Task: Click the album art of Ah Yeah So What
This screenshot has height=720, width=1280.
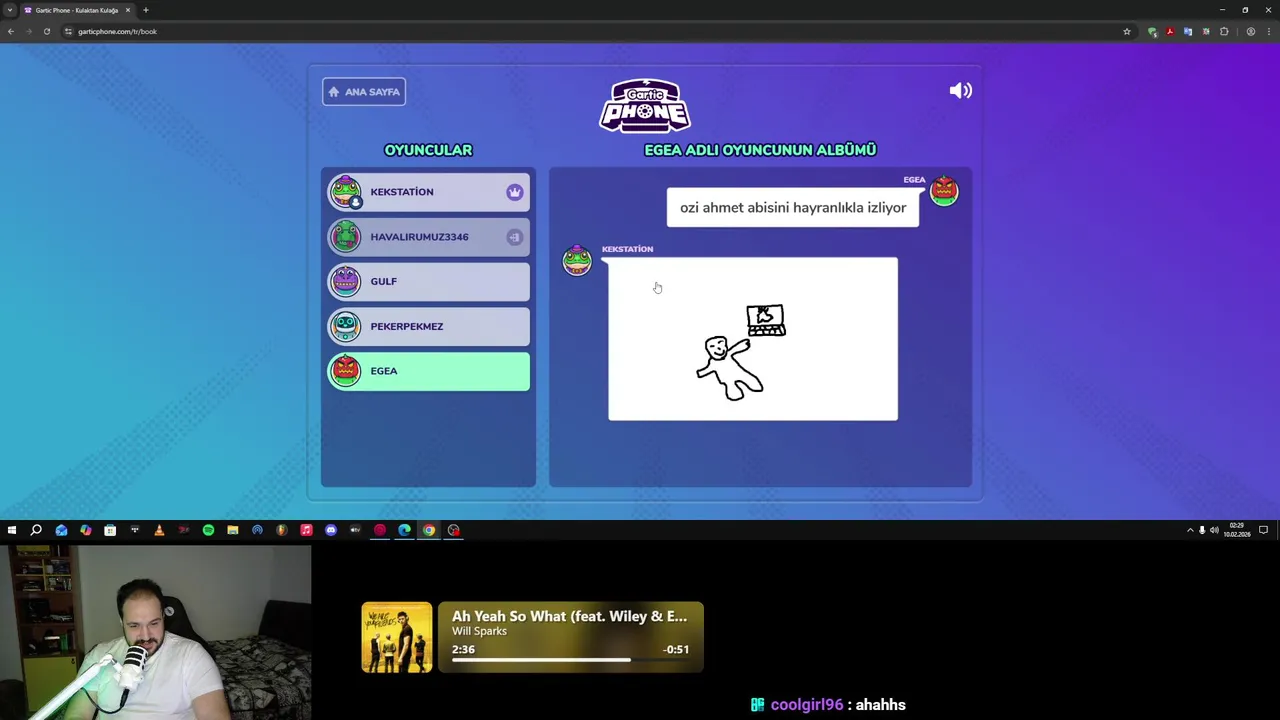Action: click(397, 637)
